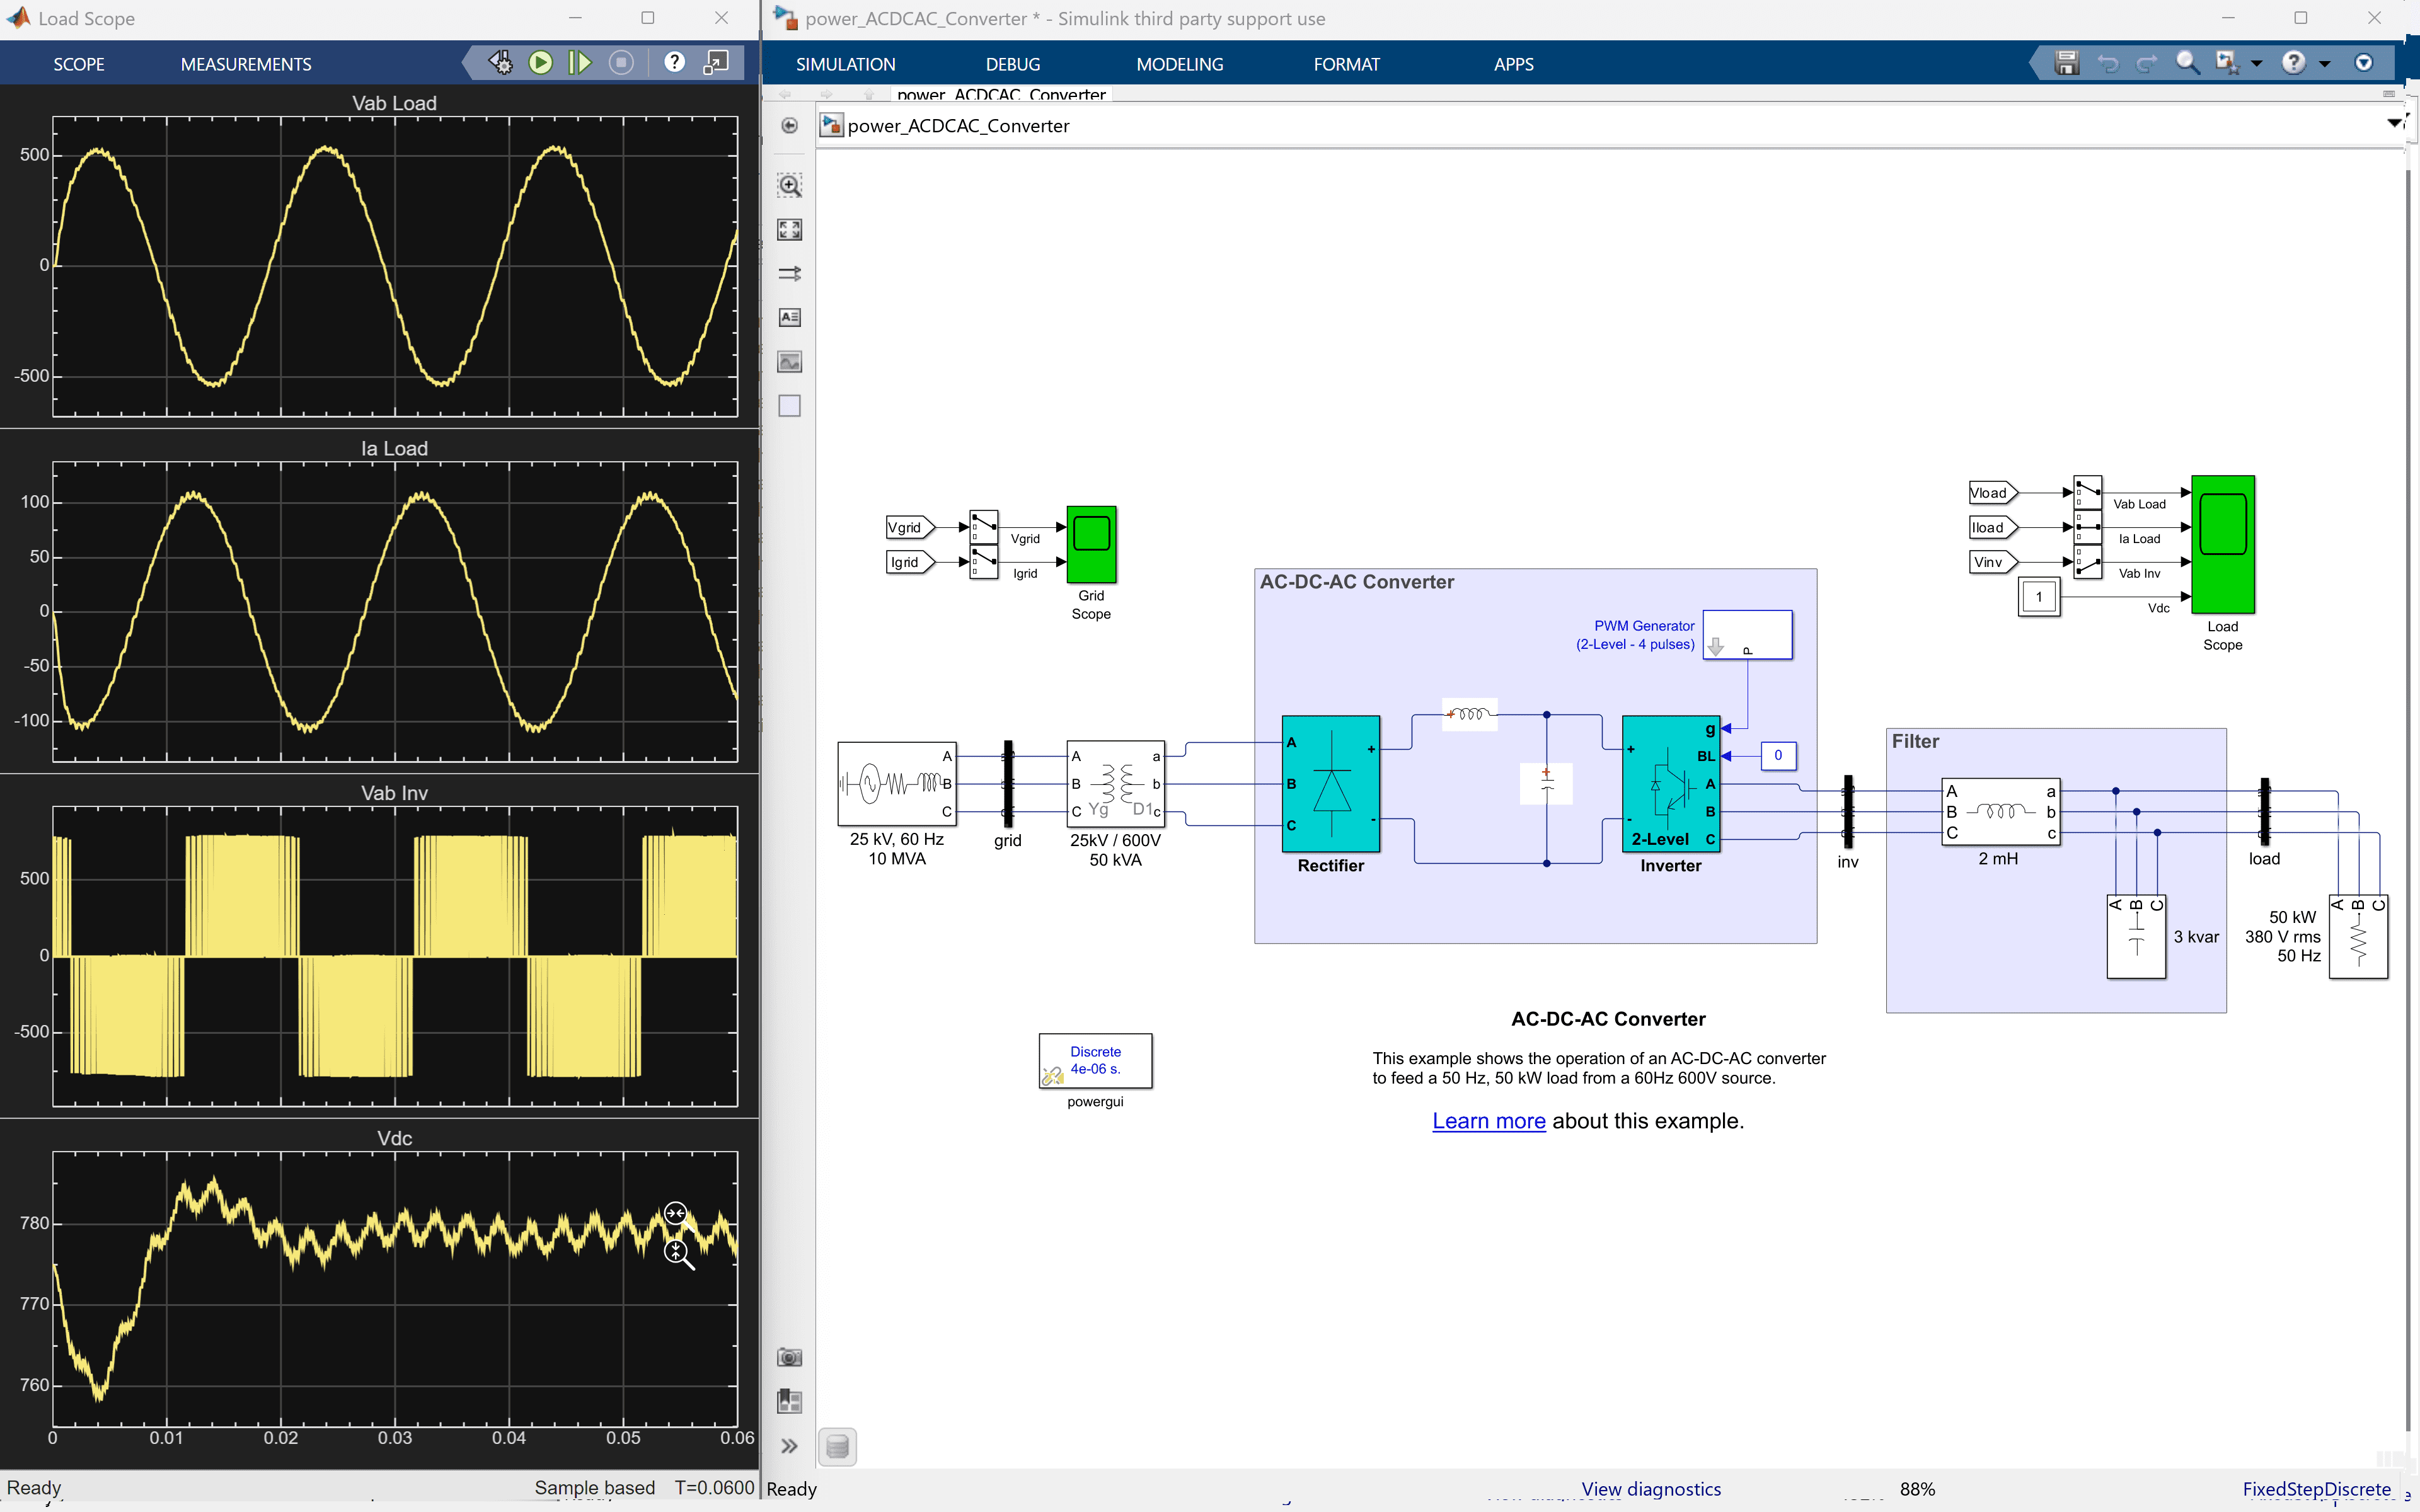Toggle the Igrid manual switch block
Viewport: 2420px width, 1512px height.
point(983,562)
